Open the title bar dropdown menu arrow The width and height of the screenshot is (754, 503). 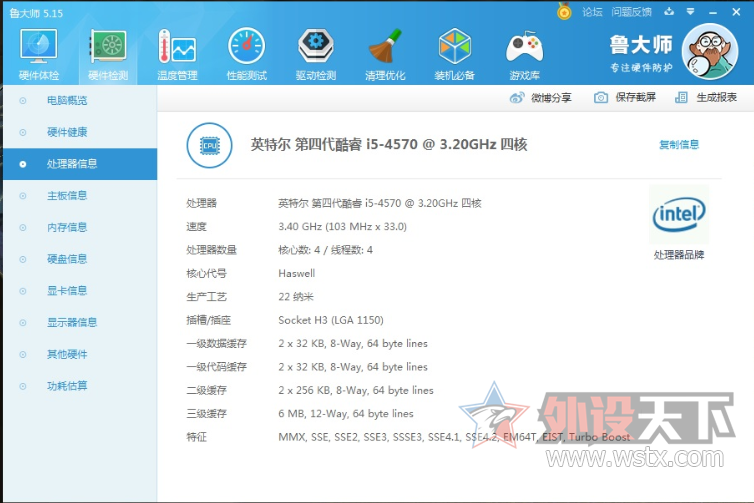(x=691, y=12)
